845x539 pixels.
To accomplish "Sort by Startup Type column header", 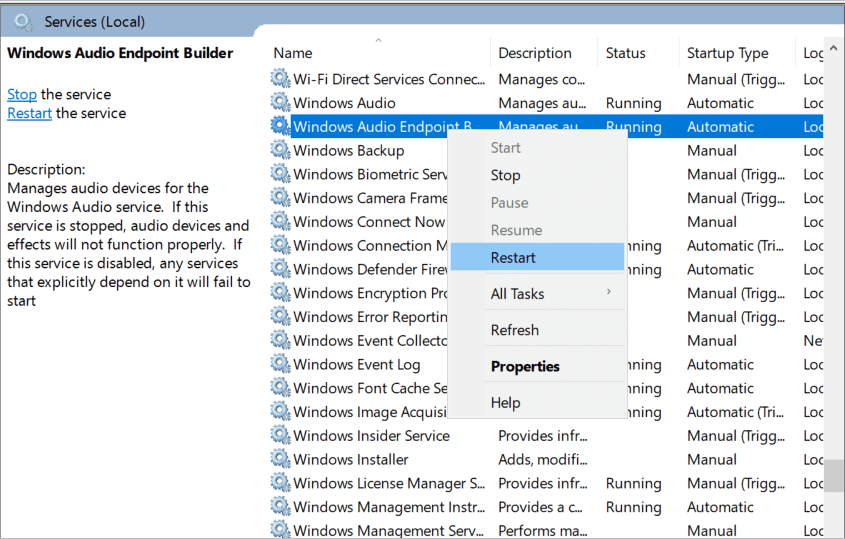I will (737, 53).
